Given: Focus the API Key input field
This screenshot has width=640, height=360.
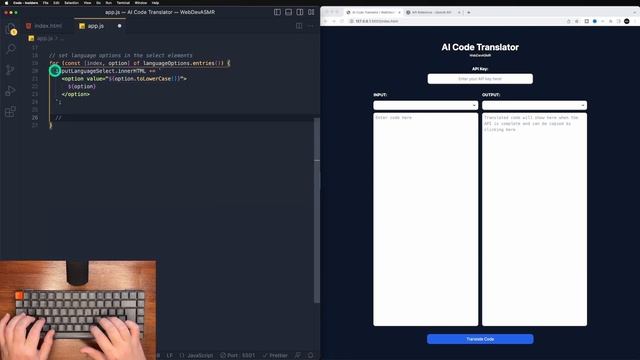Looking at the screenshot, I should click(x=480, y=79).
